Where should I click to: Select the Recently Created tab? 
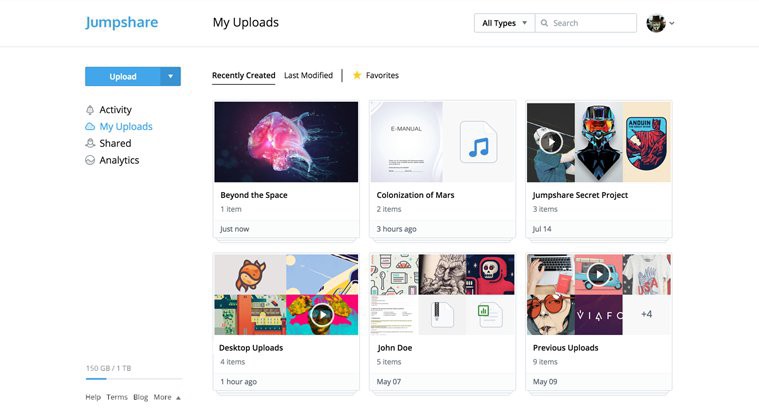[243, 76]
